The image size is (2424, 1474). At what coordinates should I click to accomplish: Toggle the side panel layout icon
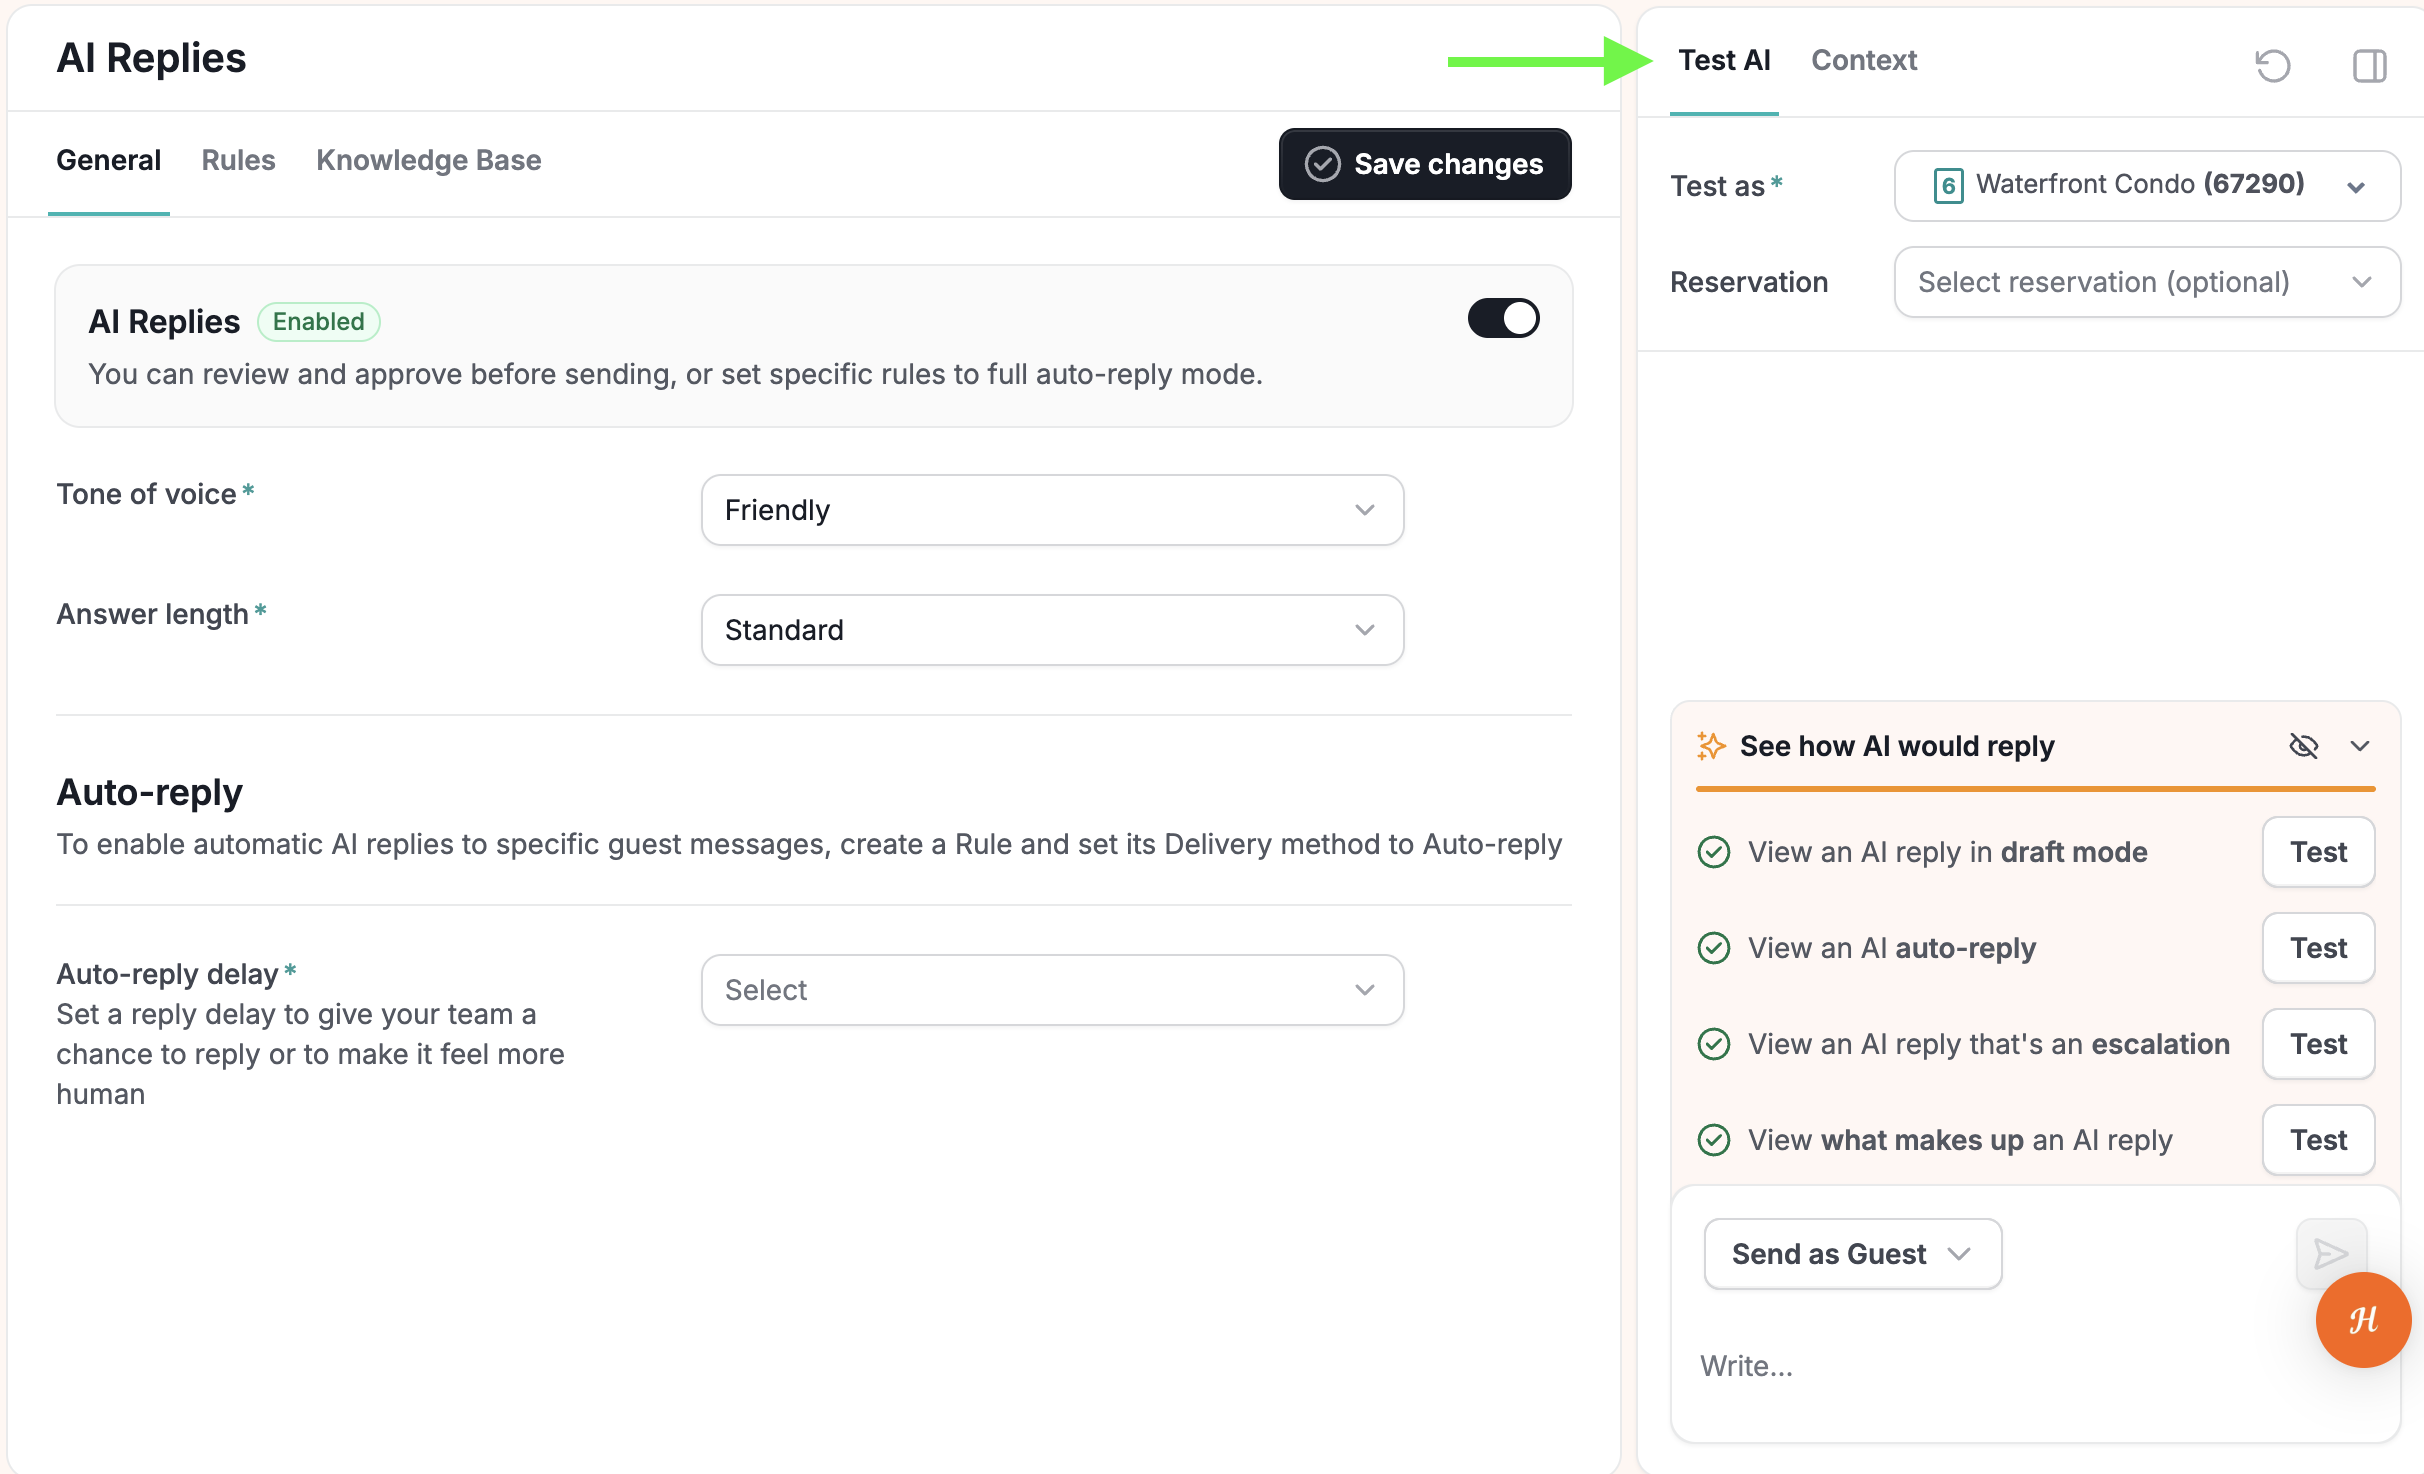click(2369, 66)
